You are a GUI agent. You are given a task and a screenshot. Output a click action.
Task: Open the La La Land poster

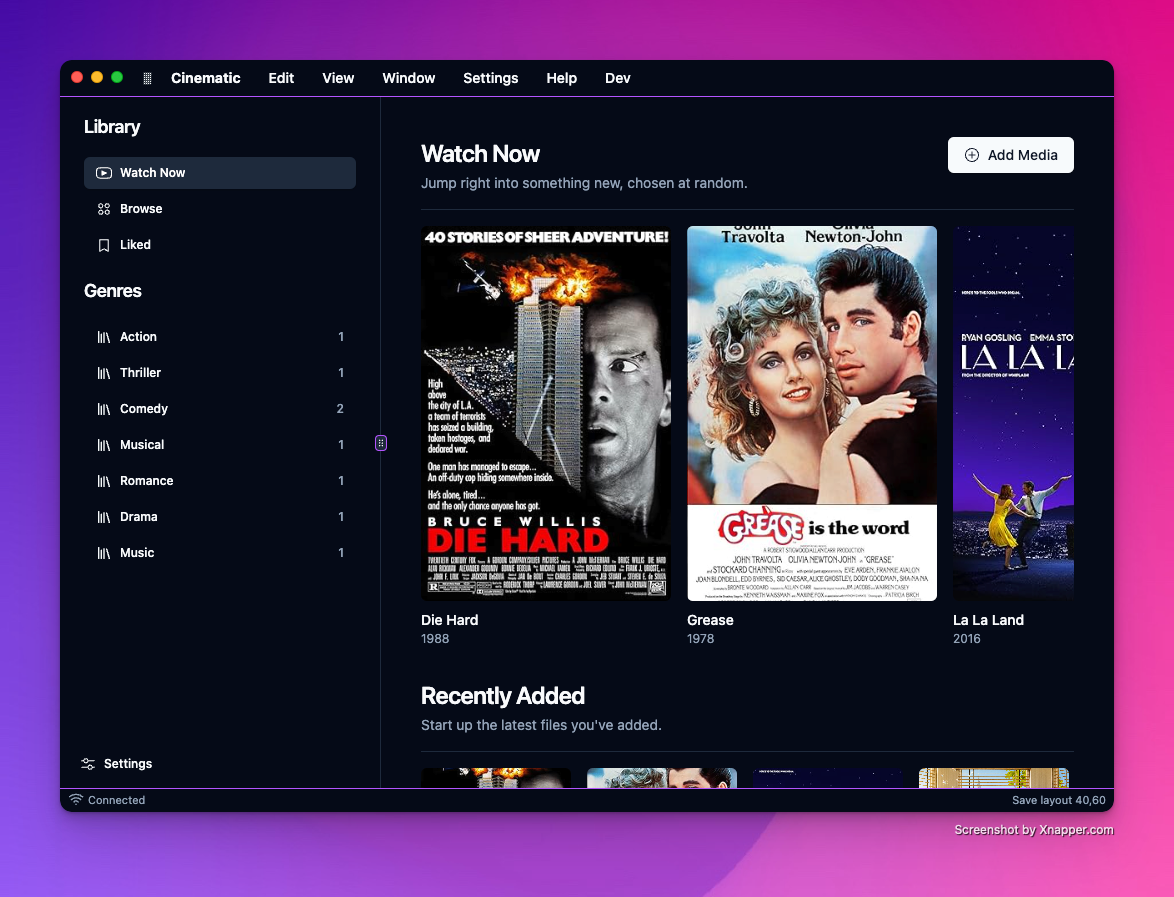tap(1013, 413)
